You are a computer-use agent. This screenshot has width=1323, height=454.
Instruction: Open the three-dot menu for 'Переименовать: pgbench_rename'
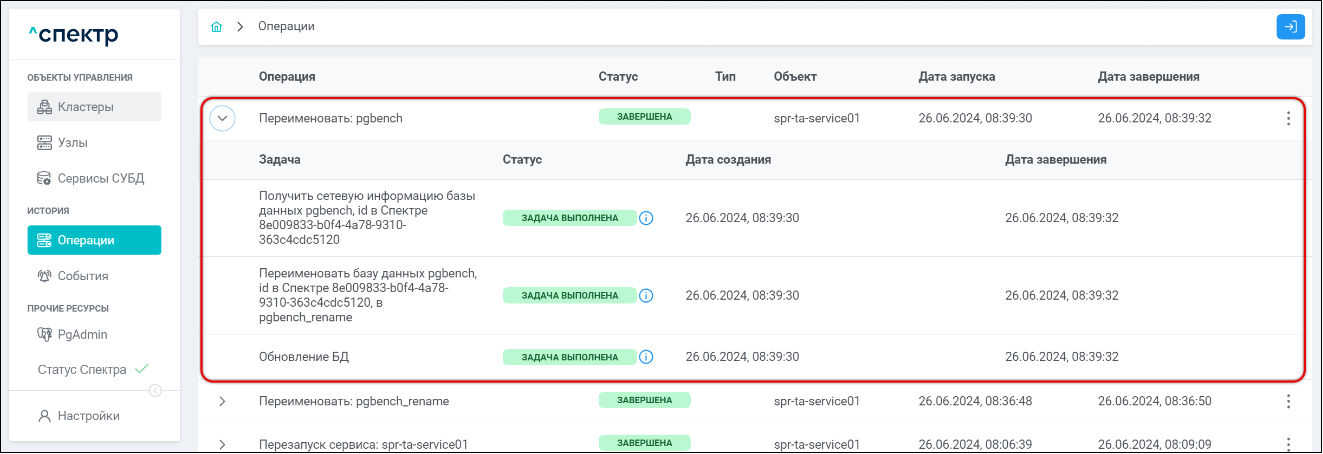pos(1288,401)
